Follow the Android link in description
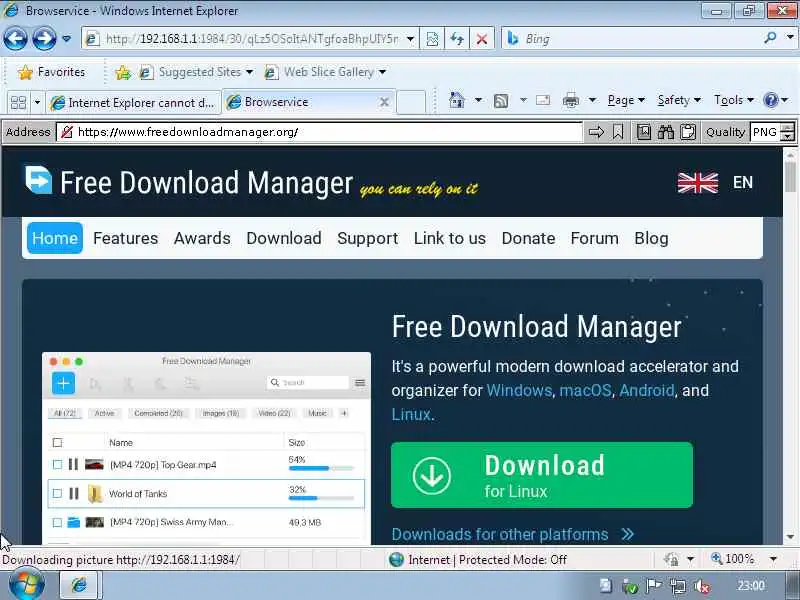Viewport: 800px width, 600px height. pos(646,390)
